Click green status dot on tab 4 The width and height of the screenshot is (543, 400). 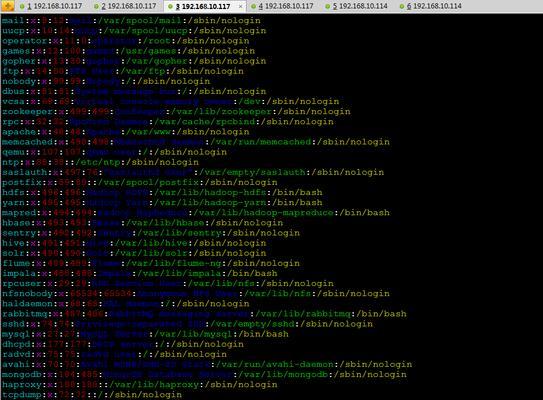coord(253,7)
